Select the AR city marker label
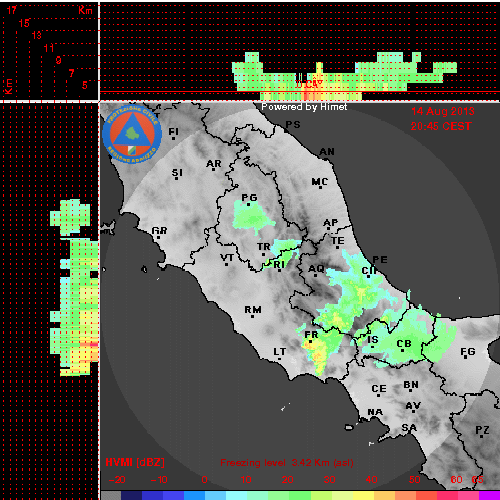The width and height of the screenshot is (500, 500). (x=213, y=164)
